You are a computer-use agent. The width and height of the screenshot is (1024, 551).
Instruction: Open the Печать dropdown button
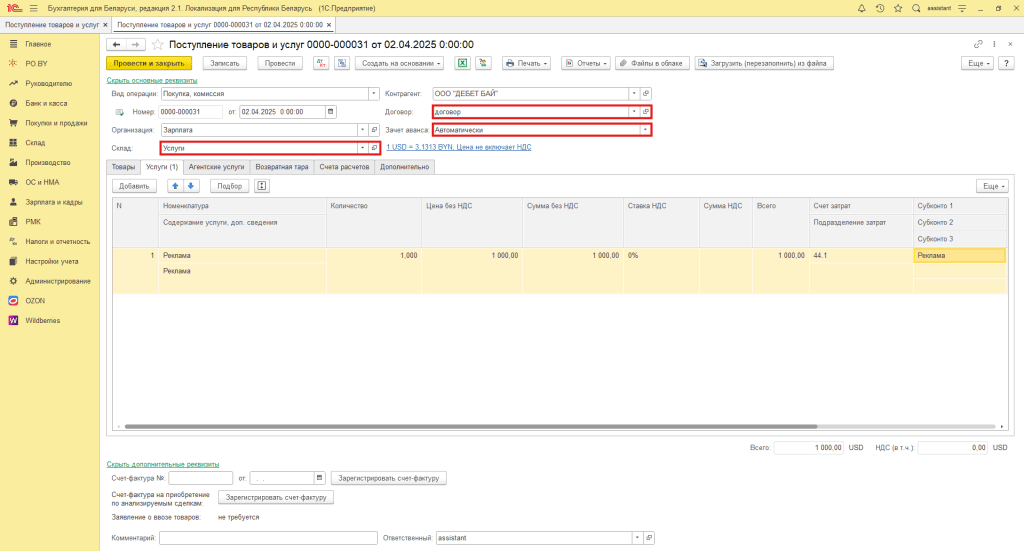tap(526, 63)
